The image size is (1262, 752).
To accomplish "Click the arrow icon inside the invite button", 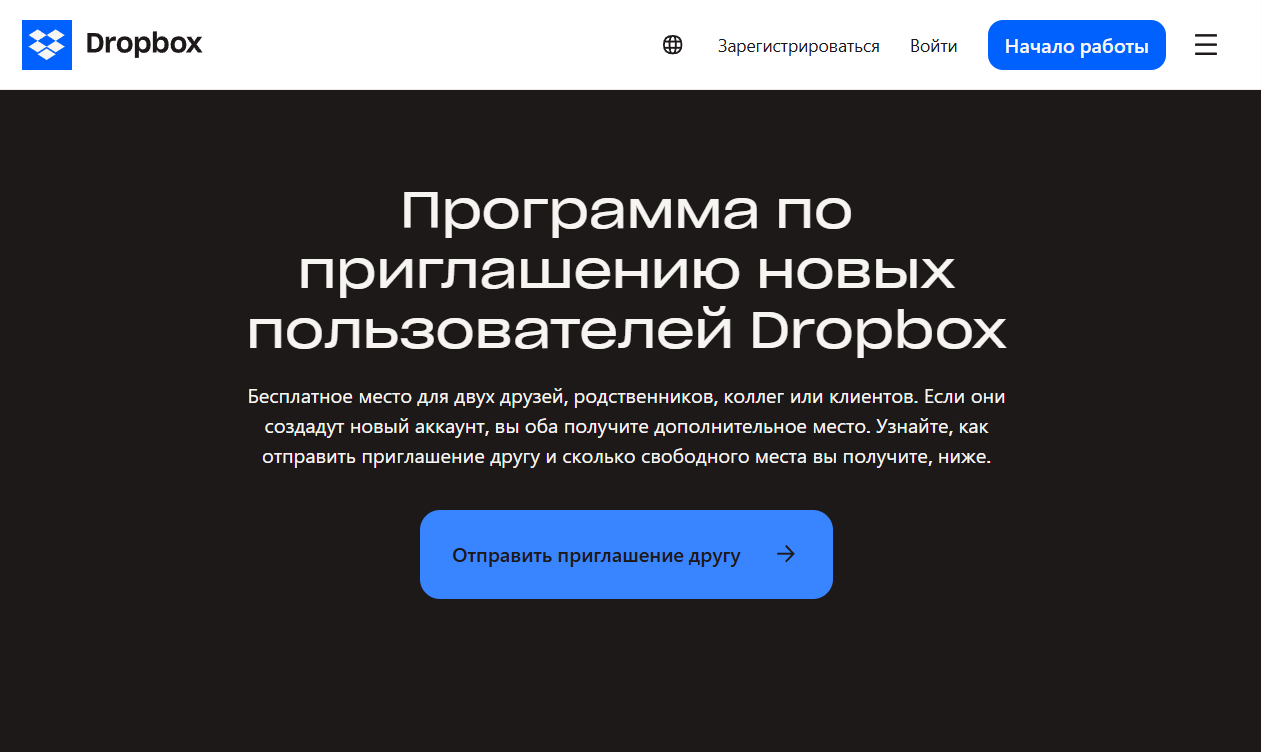I will click(x=786, y=554).
